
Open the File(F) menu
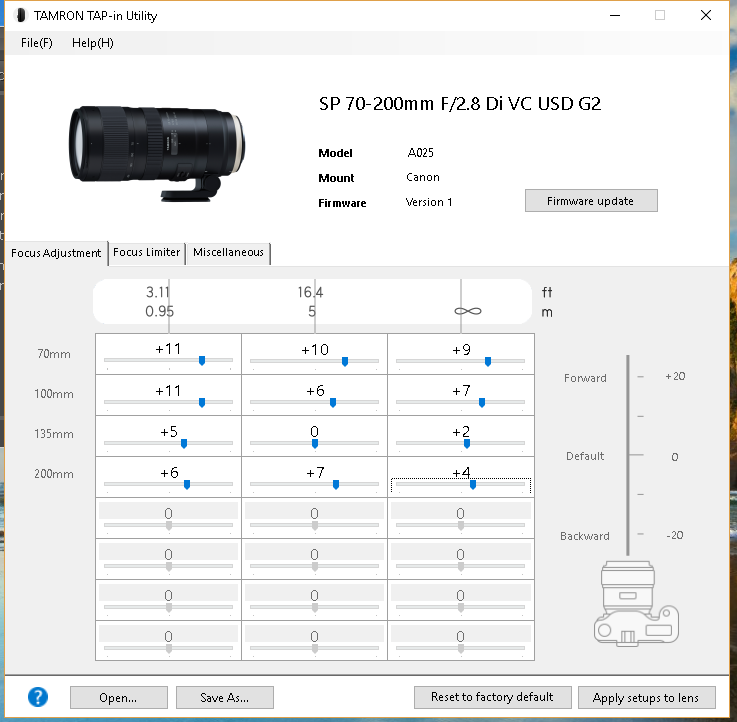(37, 43)
